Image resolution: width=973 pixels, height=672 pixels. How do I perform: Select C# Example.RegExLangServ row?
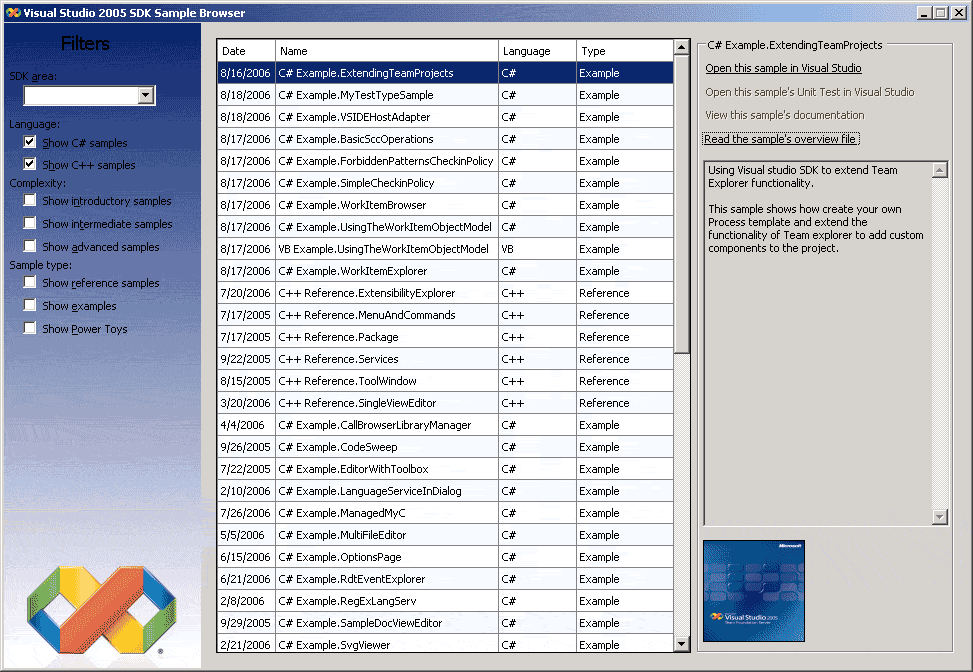tap(445, 601)
